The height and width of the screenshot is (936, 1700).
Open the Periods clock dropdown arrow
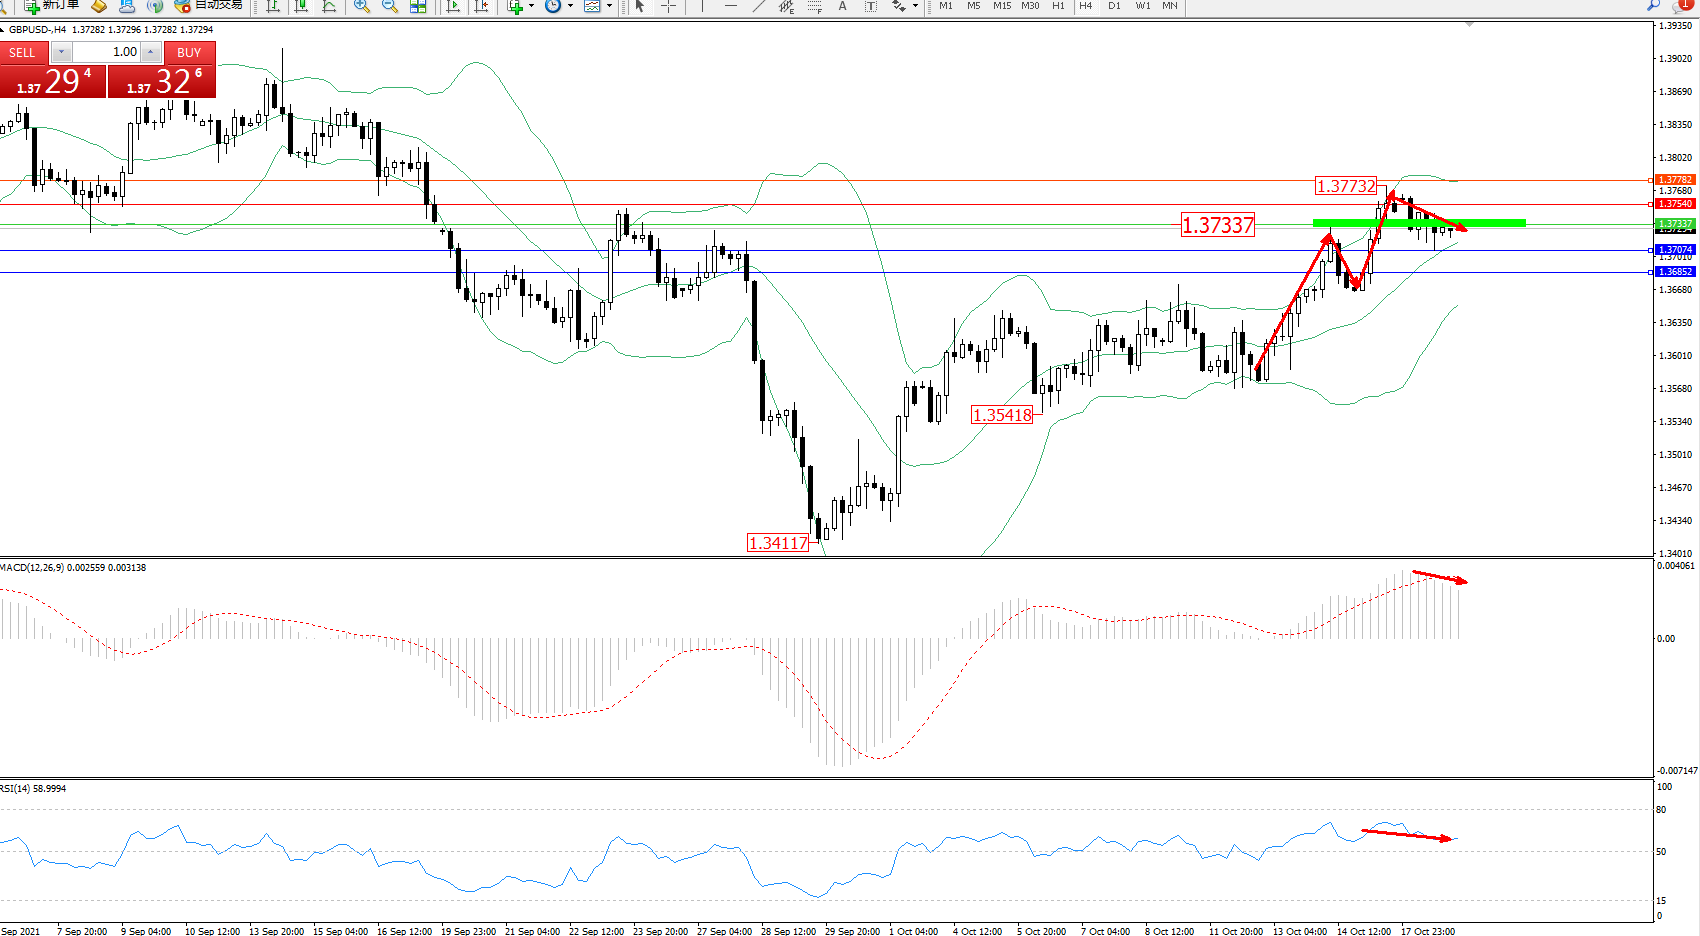pyautogui.click(x=571, y=6)
